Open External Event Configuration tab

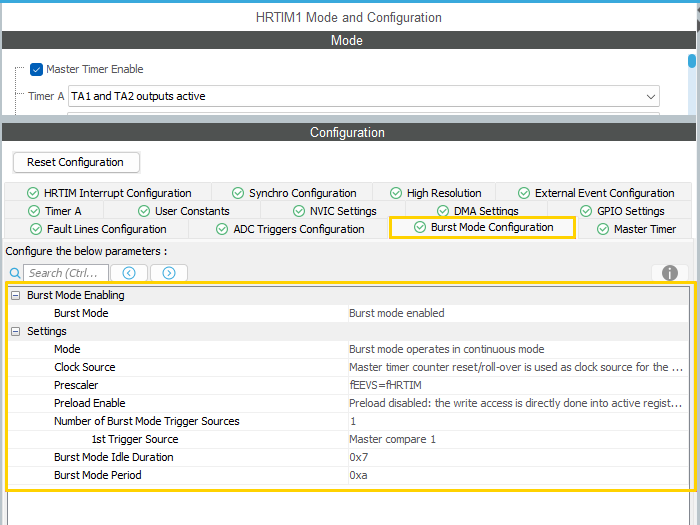[x=596, y=193]
